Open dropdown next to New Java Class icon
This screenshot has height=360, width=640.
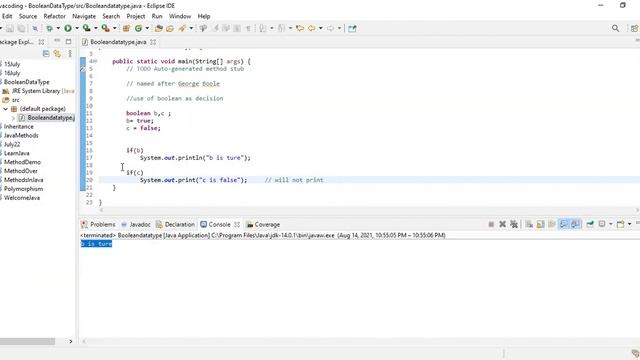[147, 28]
